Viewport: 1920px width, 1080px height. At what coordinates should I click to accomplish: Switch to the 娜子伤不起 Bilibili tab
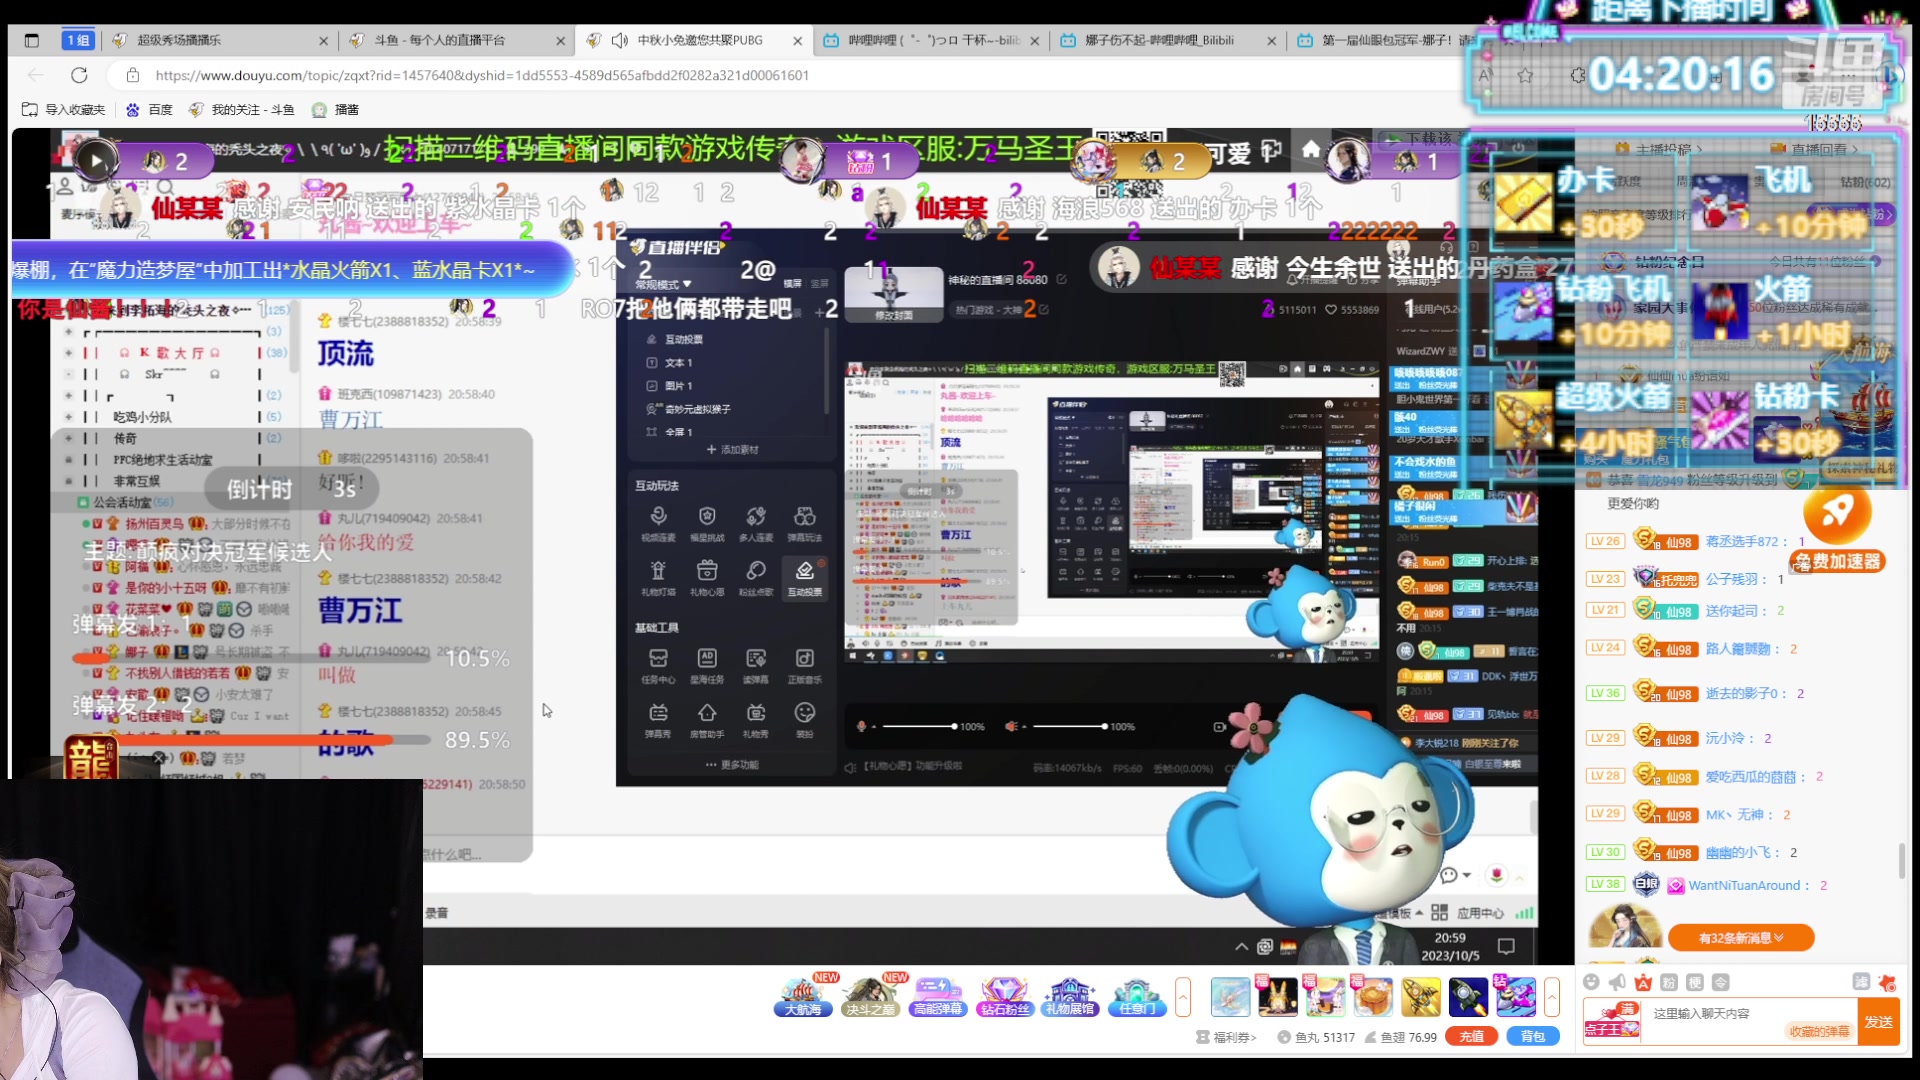[1167, 40]
